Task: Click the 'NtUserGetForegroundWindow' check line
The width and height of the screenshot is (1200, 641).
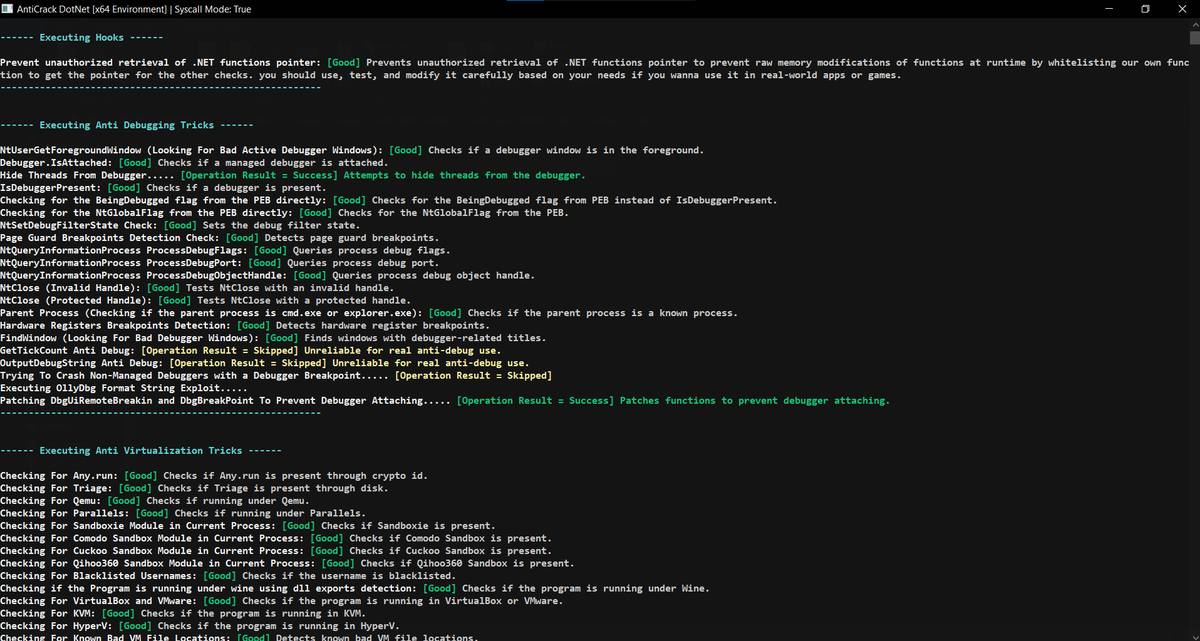Action: [352, 151]
